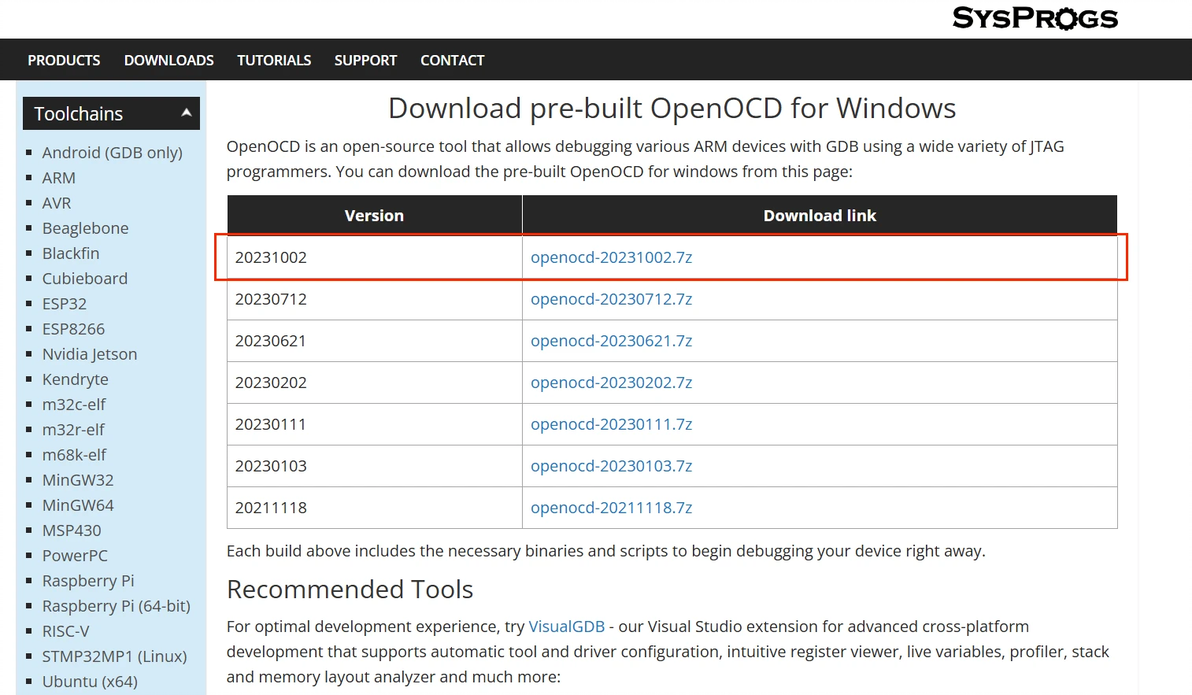The width and height of the screenshot is (1192, 695).
Task: Download openocd-20230712.7z
Action: 611,299
